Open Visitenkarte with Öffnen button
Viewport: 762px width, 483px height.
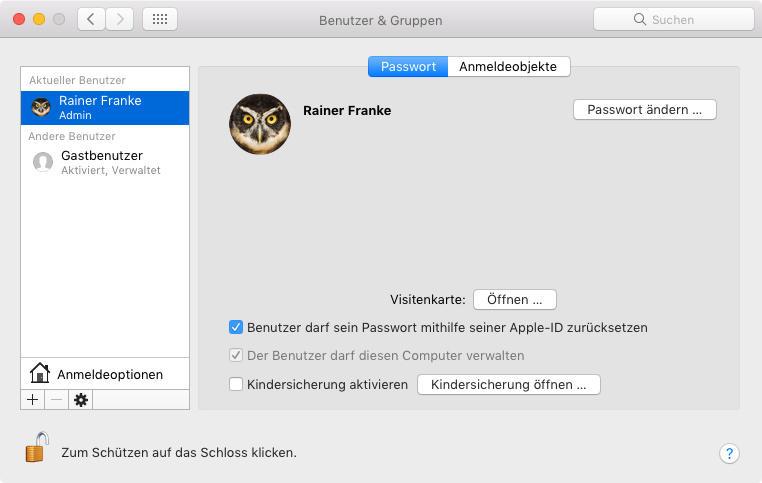515,299
